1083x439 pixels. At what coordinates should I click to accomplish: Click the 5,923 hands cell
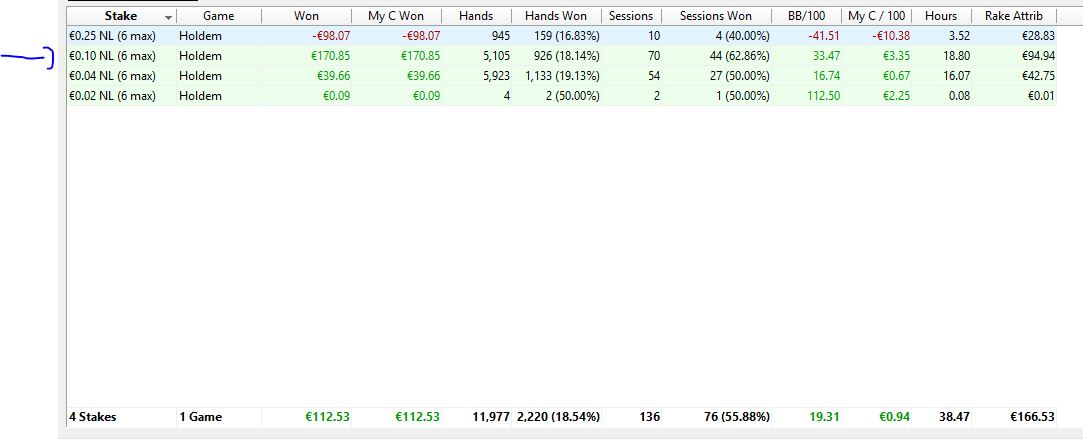pos(495,76)
